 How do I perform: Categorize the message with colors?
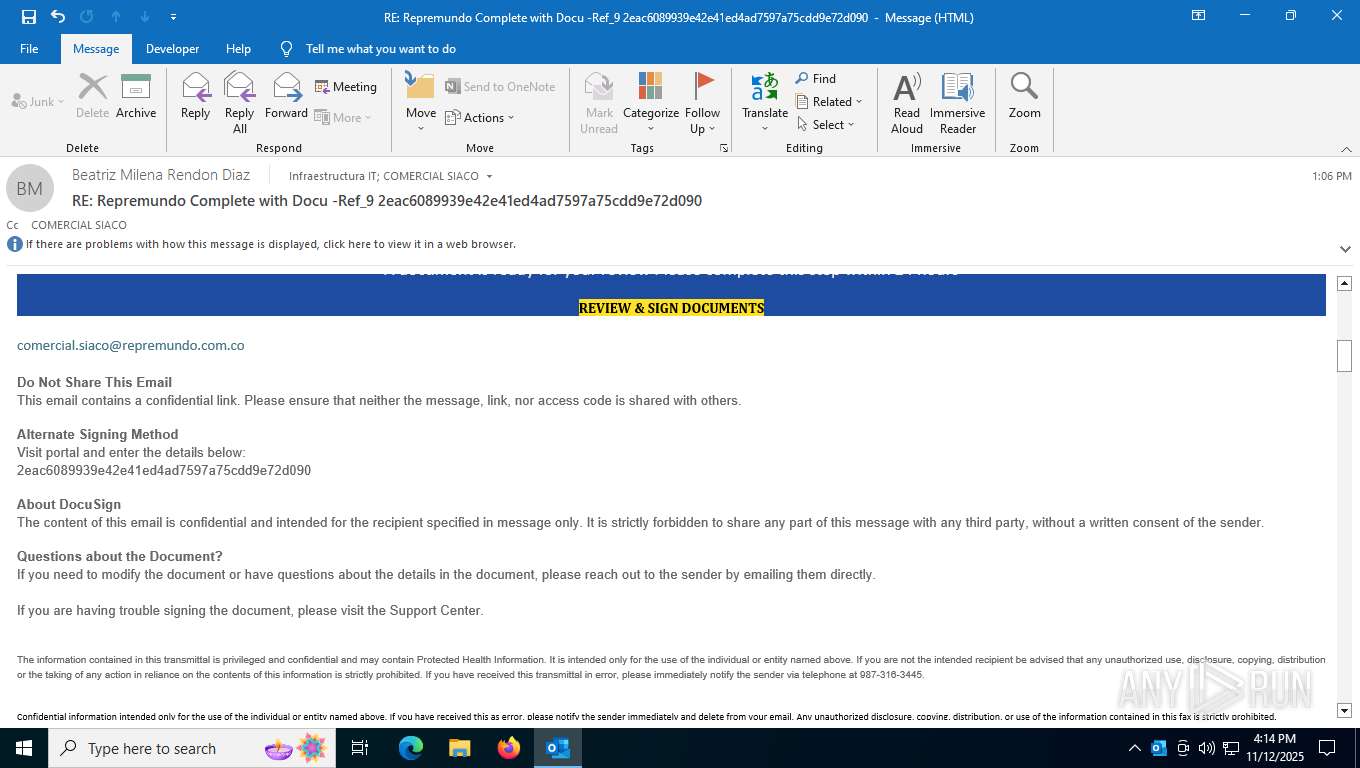point(651,102)
